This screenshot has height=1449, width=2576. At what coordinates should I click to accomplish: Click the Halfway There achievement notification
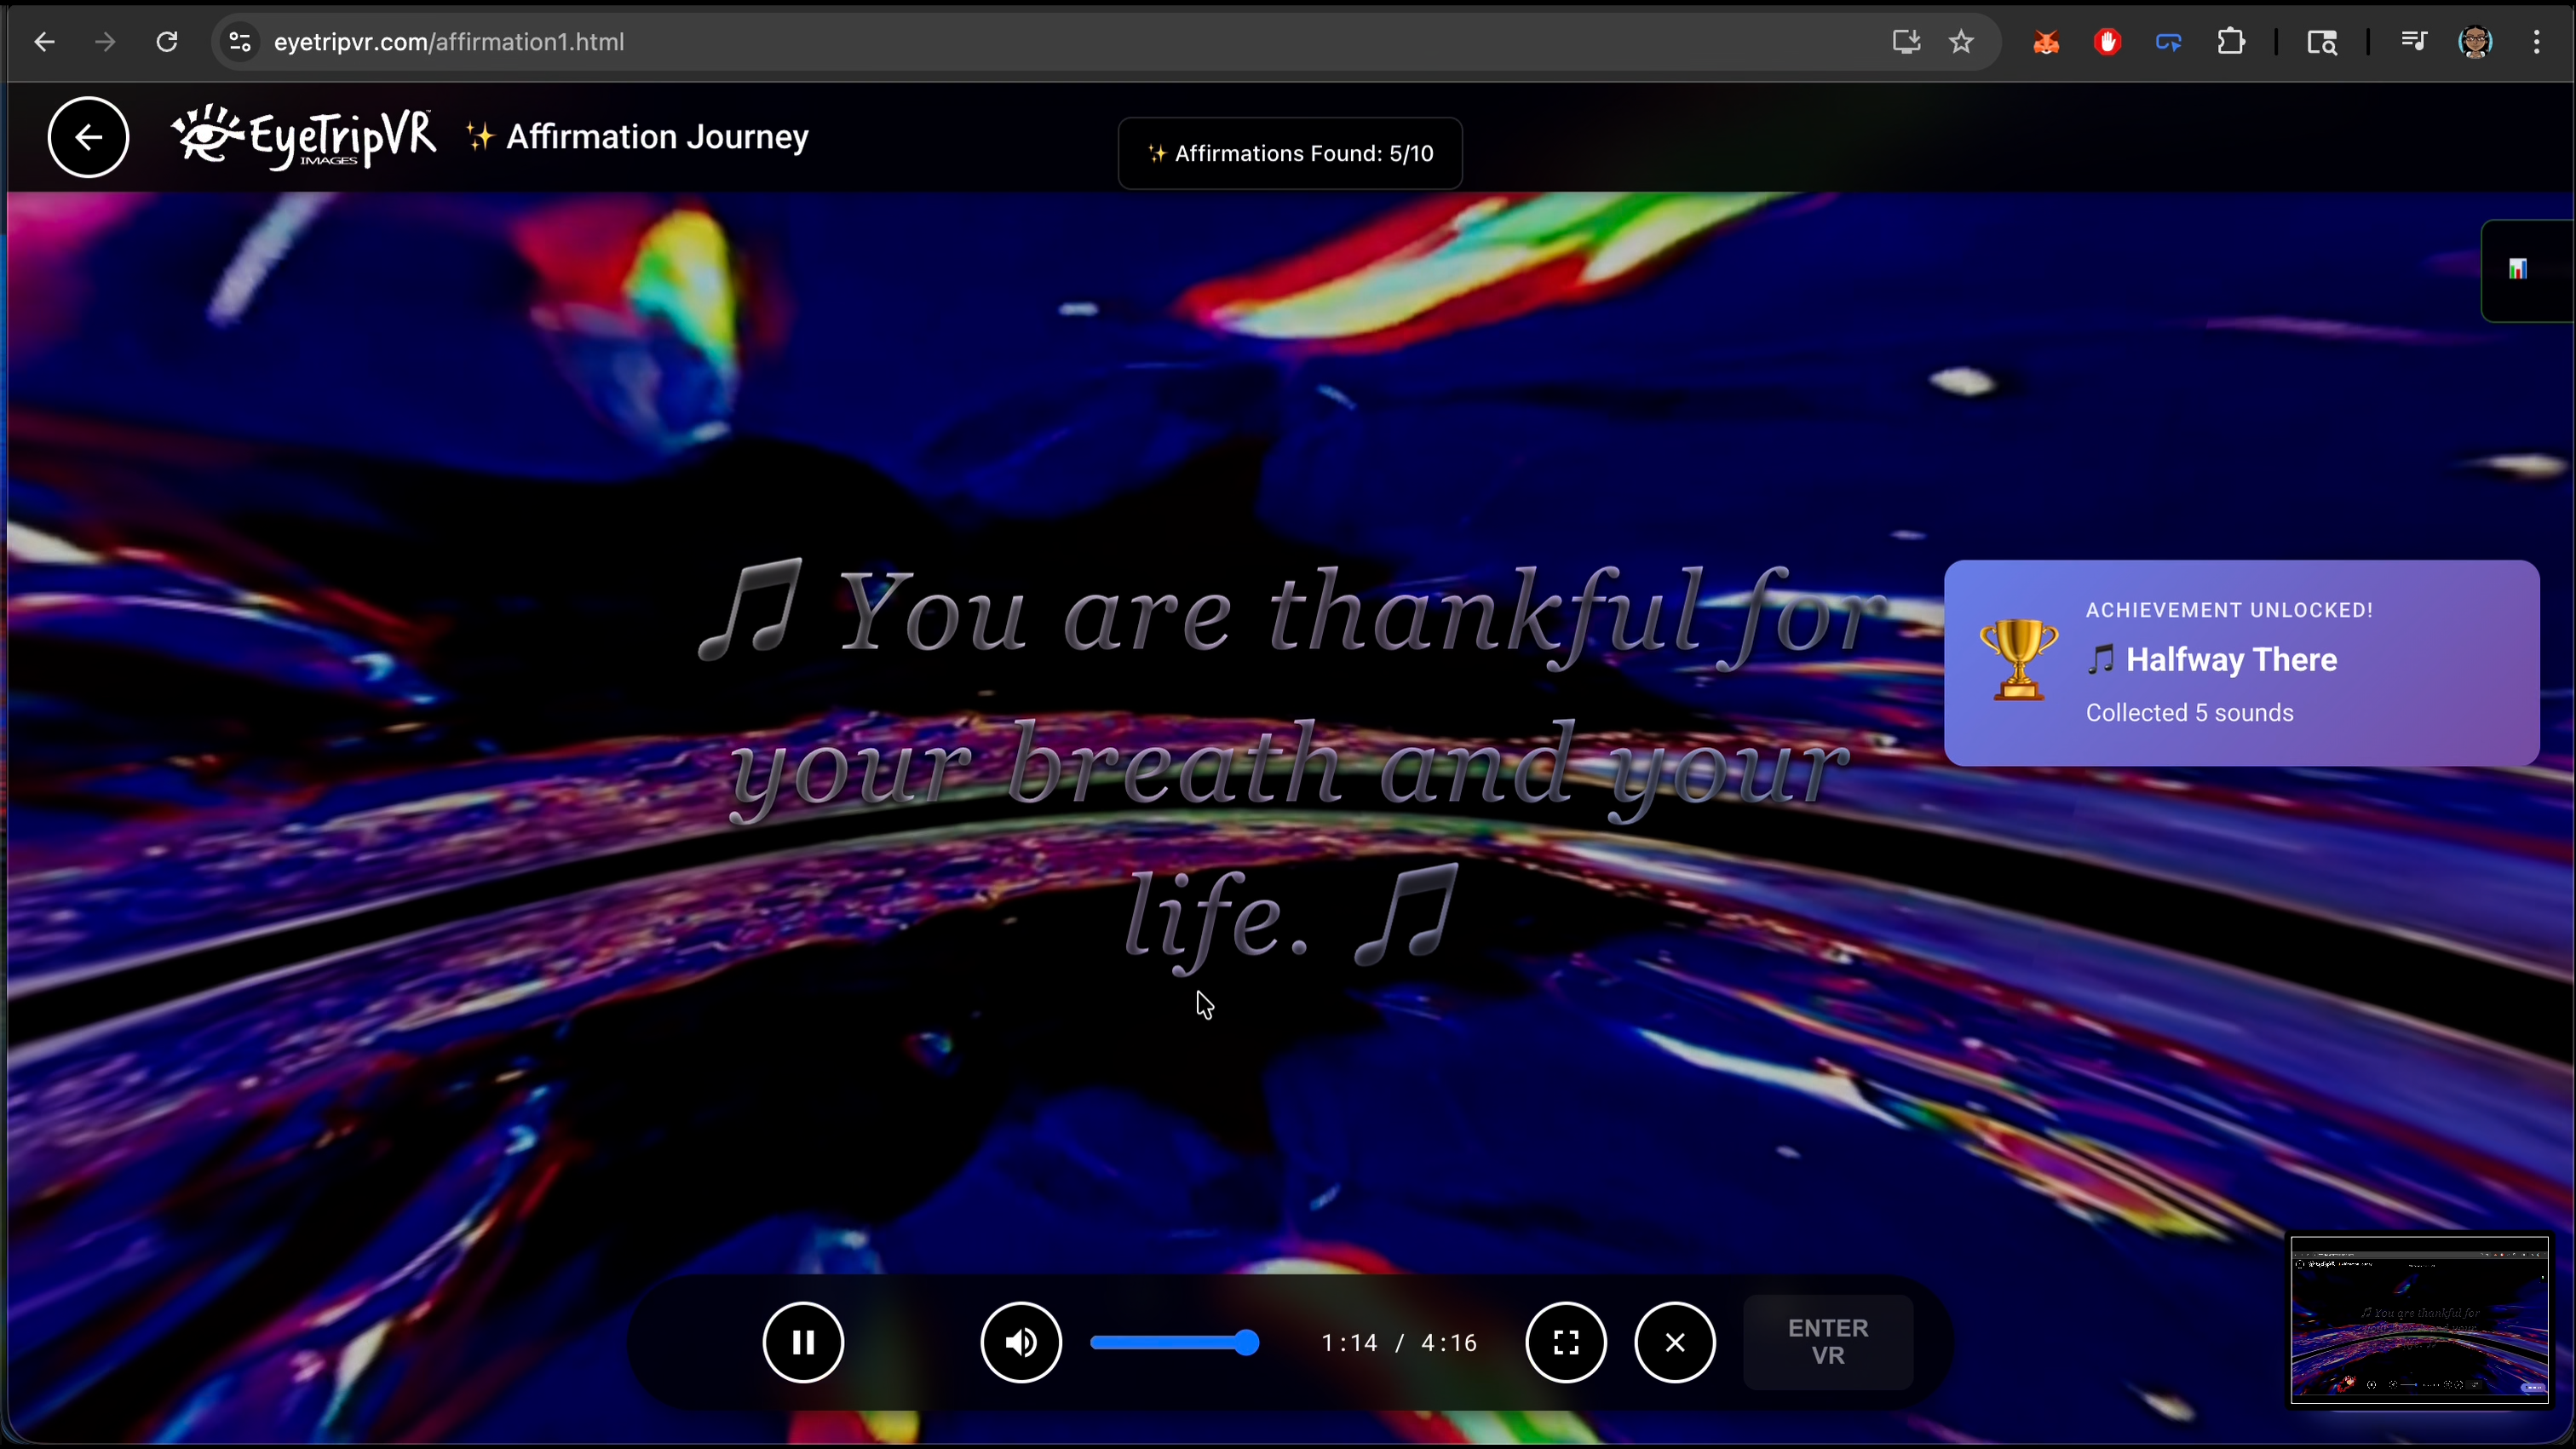(2240, 662)
